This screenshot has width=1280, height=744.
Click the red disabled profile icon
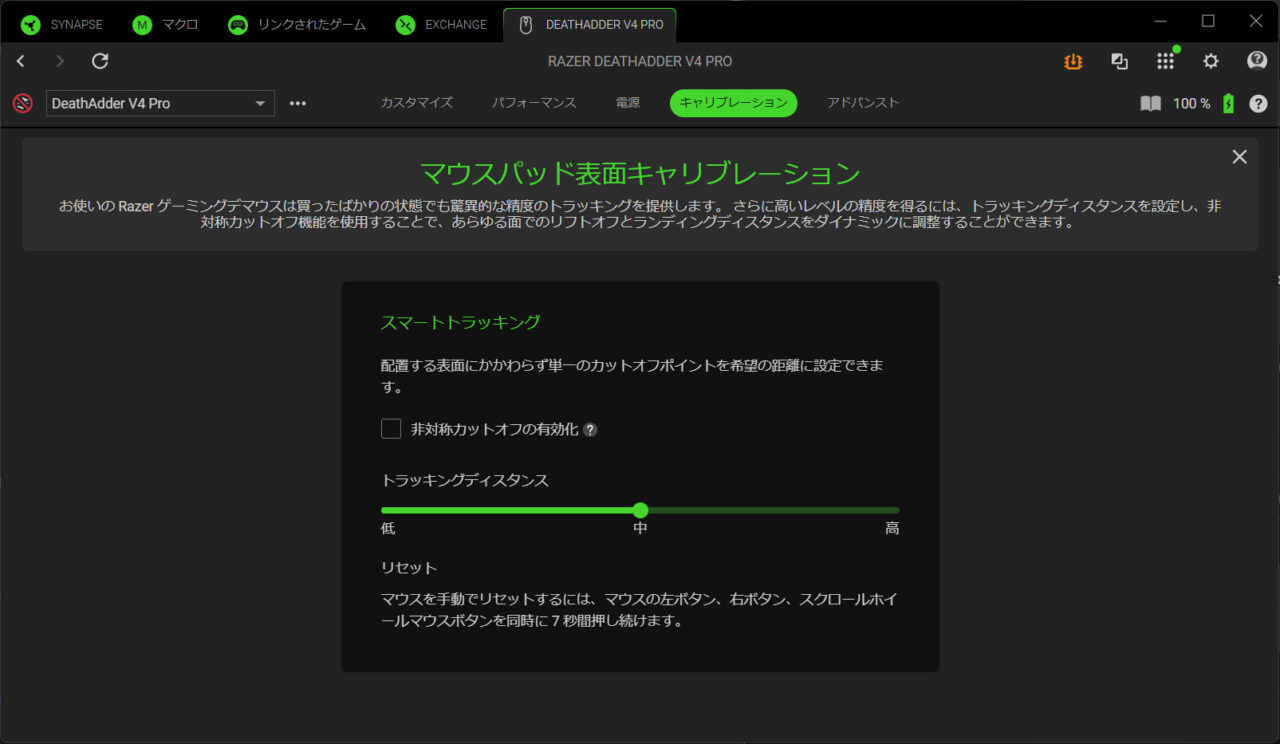point(23,103)
